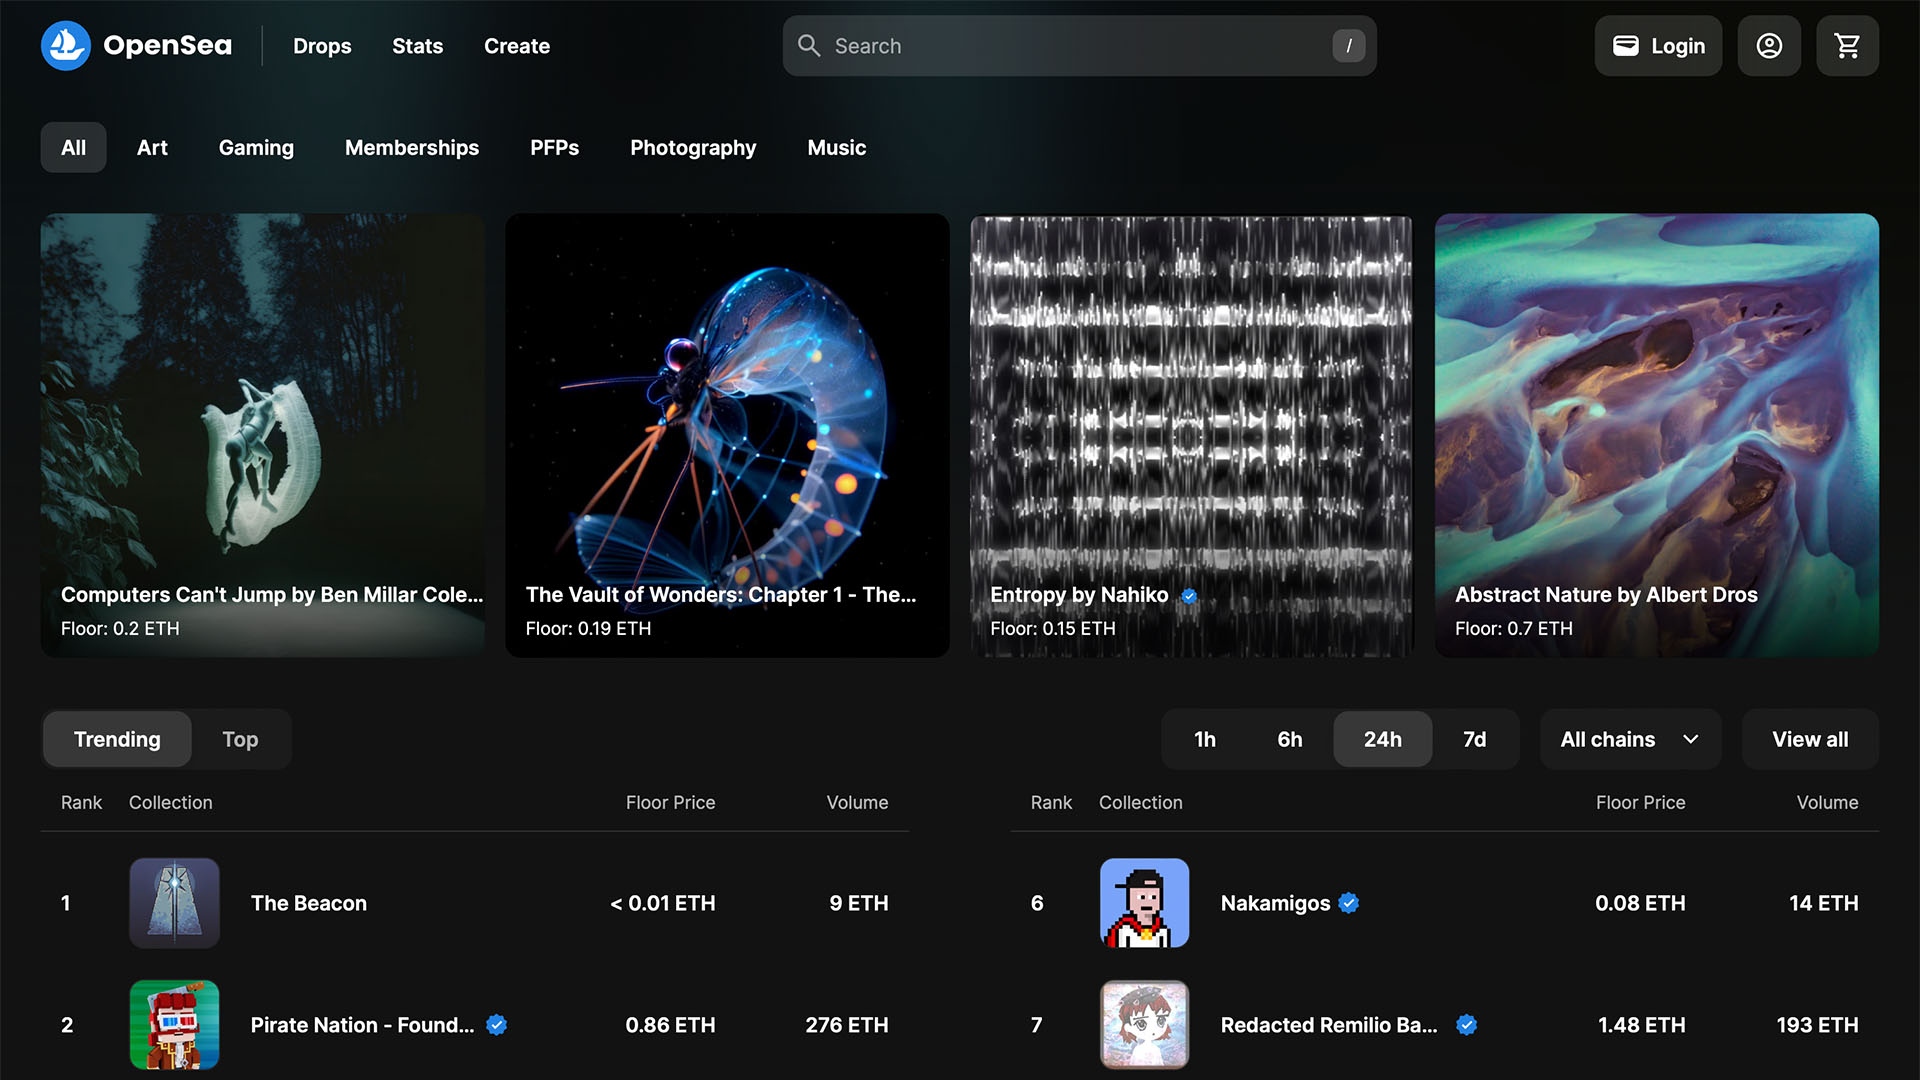The height and width of the screenshot is (1080, 1920).
Task: Open the Drops menu
Action: click(x=322, y=46)
